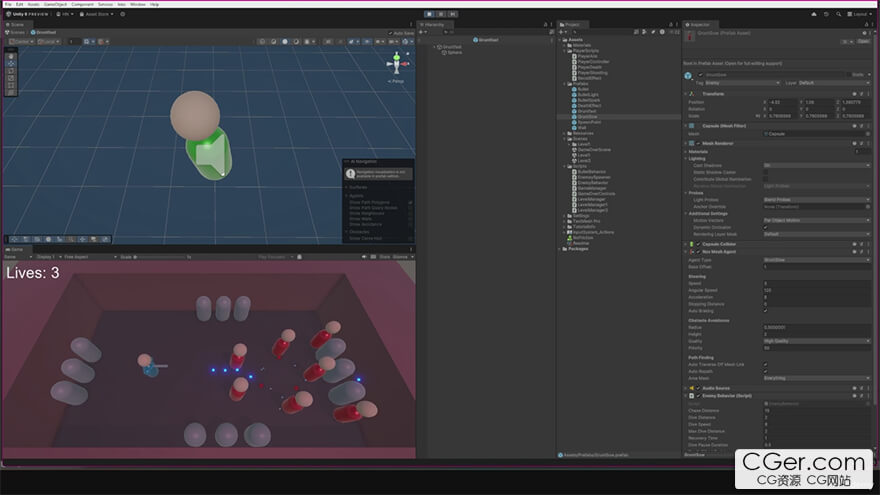Select the Wall prefab in Project panel

579,128
